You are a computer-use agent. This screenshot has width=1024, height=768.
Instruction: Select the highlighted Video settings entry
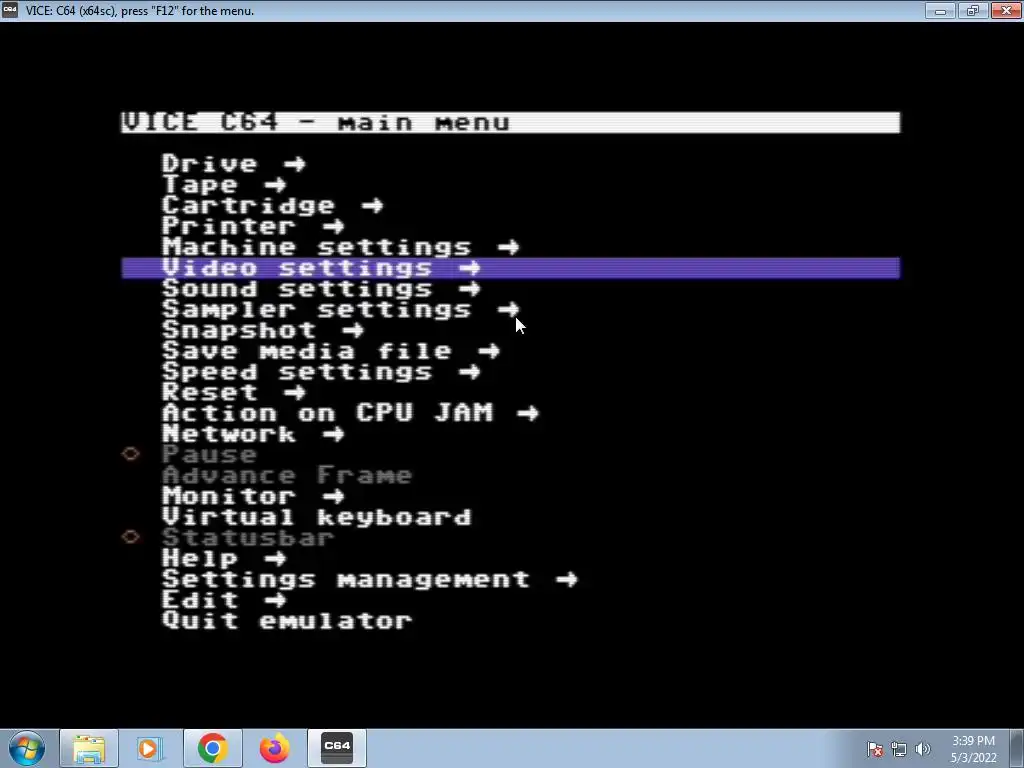point(511,268)
